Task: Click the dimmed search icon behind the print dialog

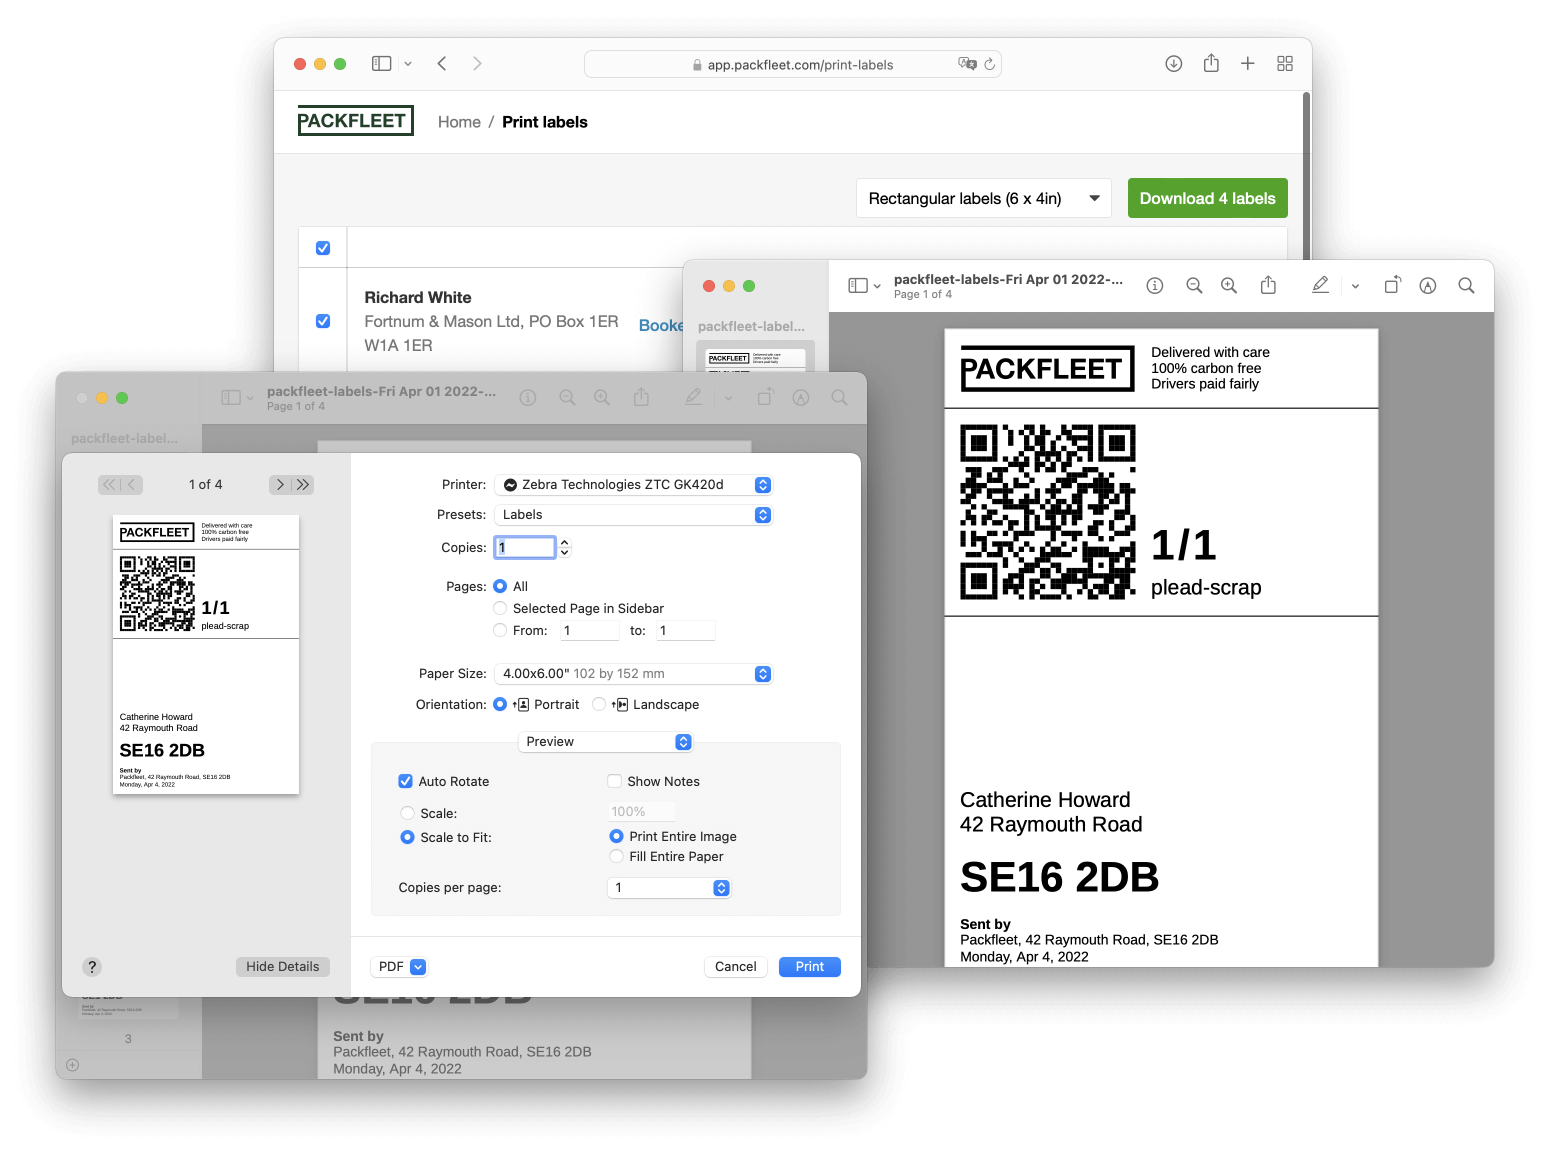Action: coord(839,398)
